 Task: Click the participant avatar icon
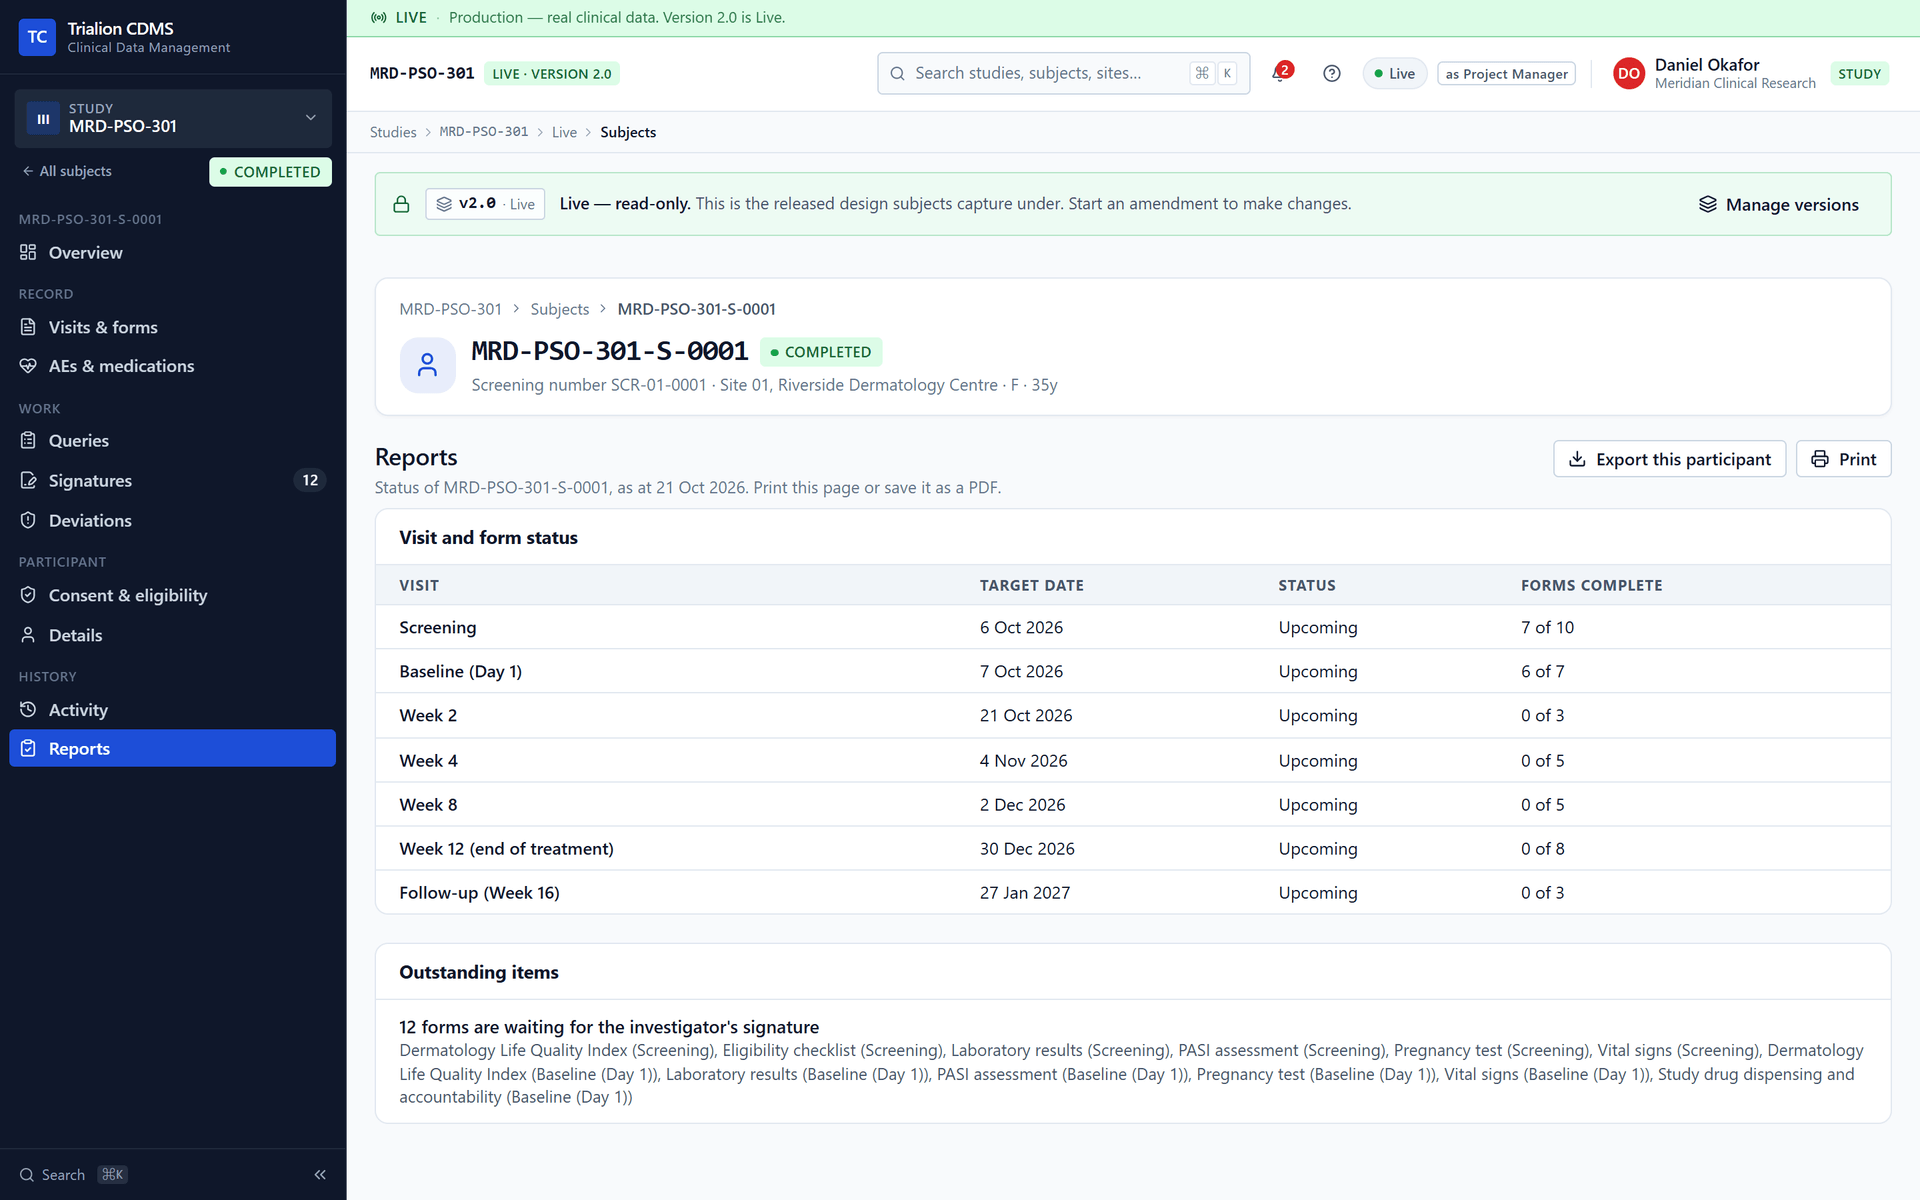[427, 365]
